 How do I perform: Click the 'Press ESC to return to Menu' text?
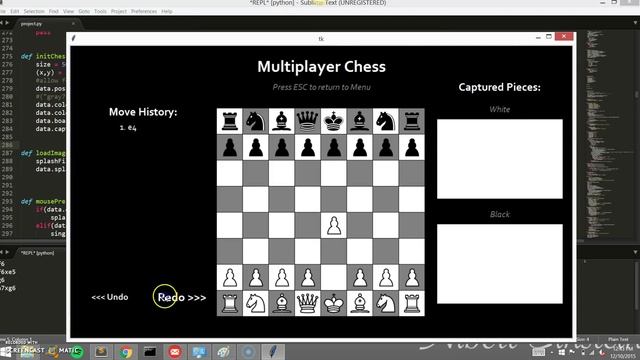(322, 87)
